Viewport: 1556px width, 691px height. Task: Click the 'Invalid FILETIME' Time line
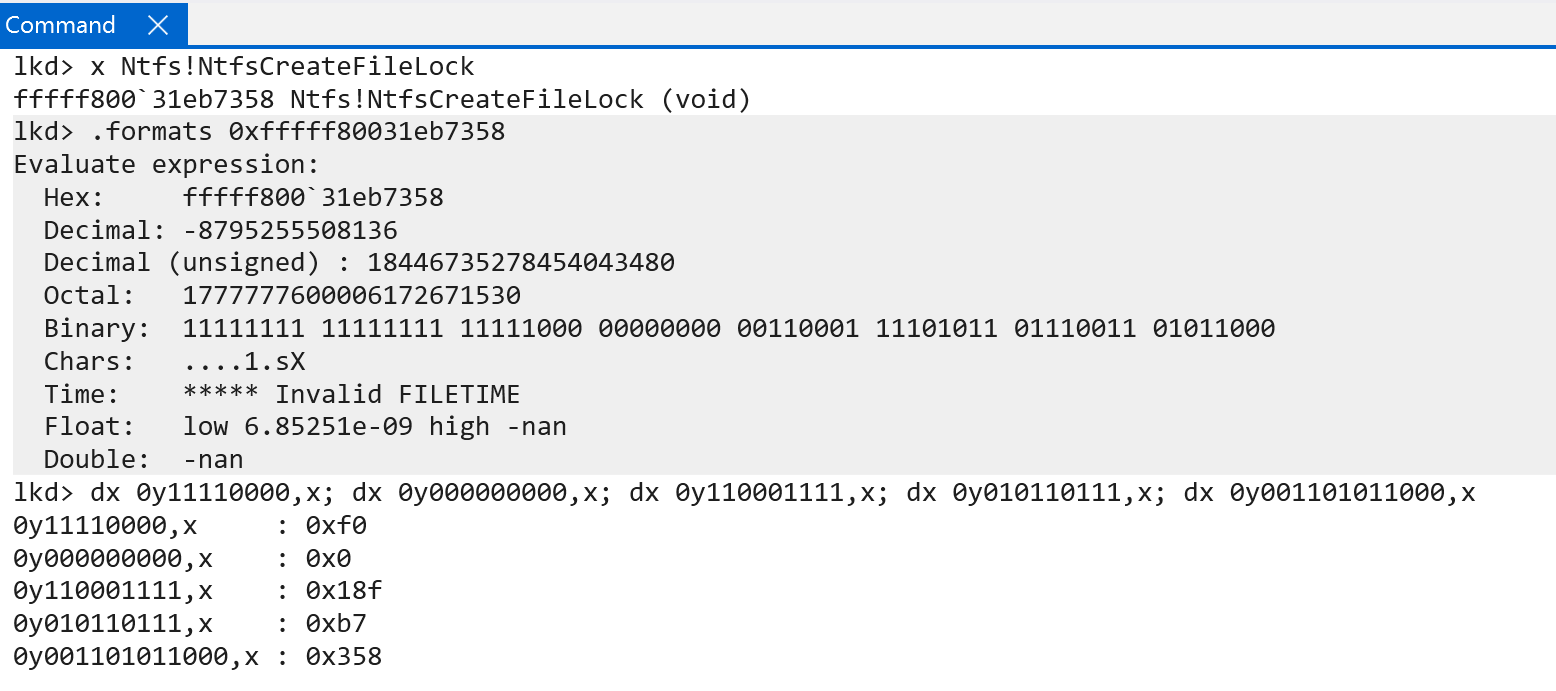click(351, 395)
